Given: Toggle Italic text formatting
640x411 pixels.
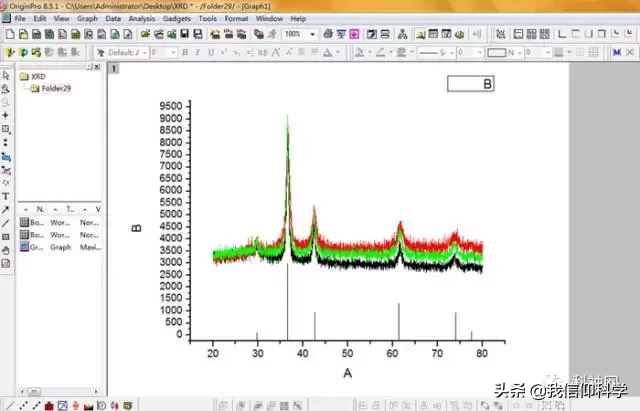Looking at the screenshot, I should click(x=198, y=52).
